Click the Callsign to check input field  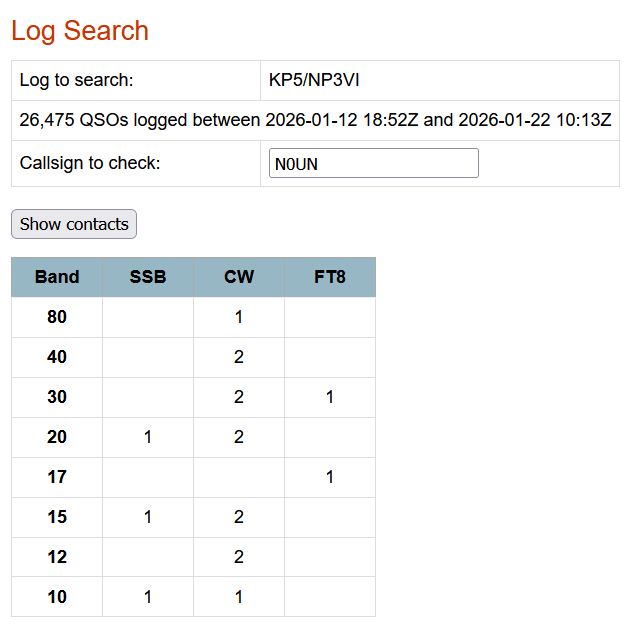click(373, 164)
